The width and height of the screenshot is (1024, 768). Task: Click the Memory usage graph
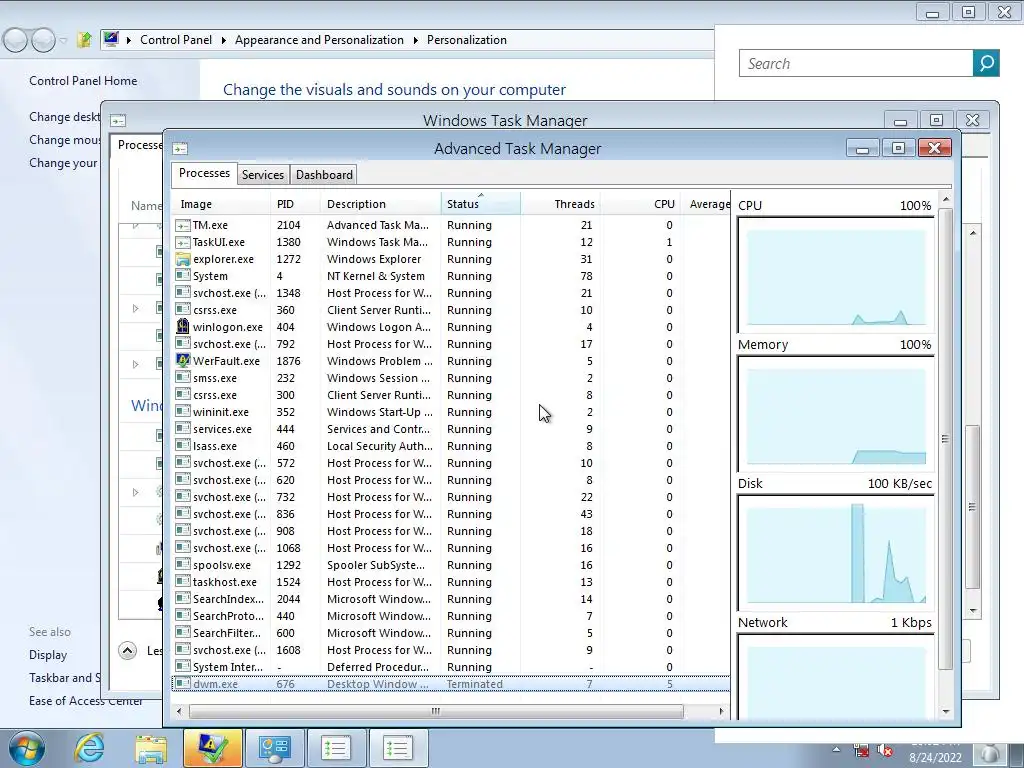point(836,414)
